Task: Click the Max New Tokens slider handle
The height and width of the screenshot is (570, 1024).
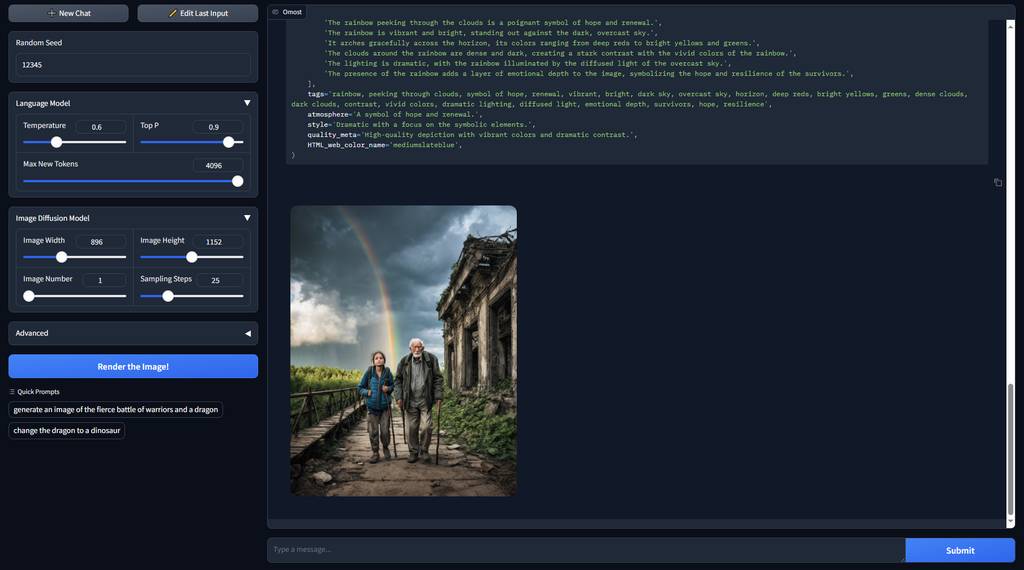Action: coord(237,181)
